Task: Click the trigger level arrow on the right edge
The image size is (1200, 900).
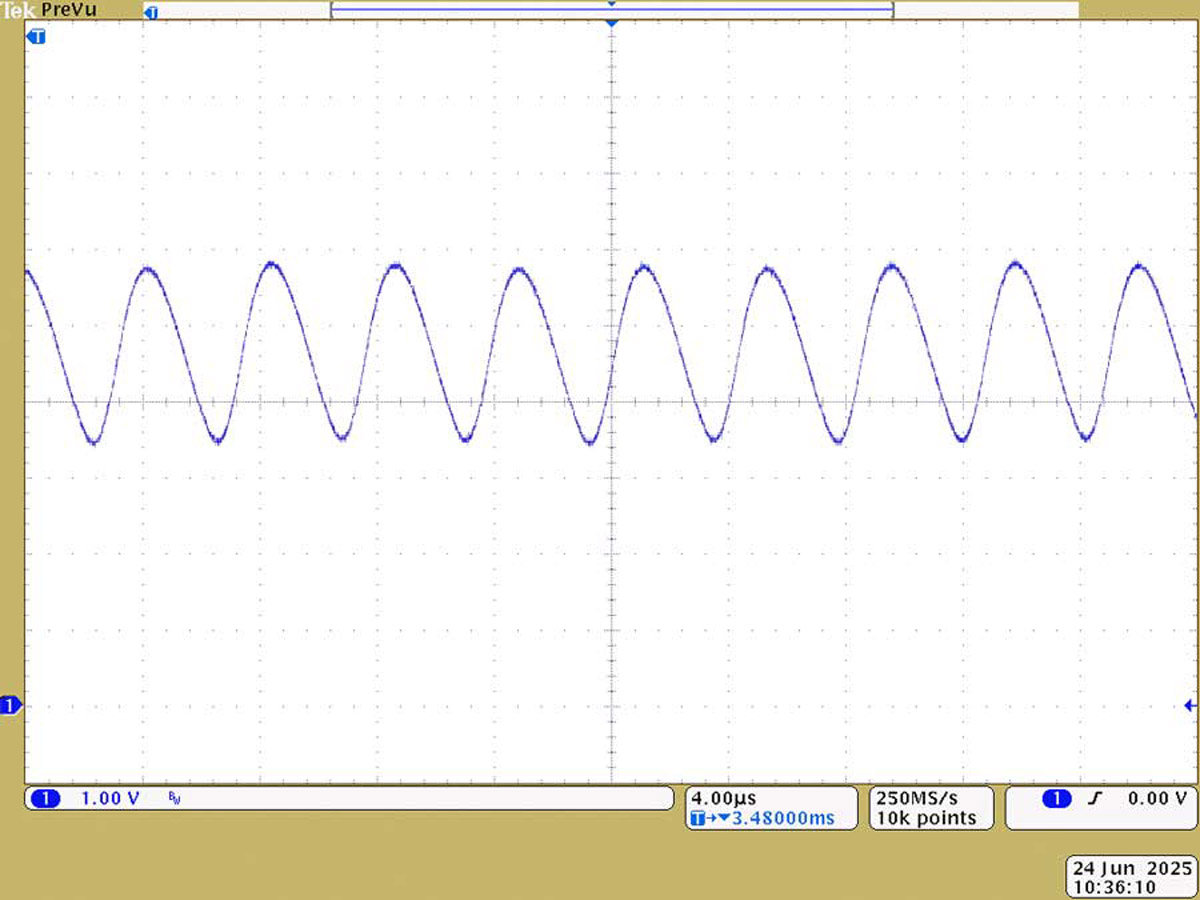Action: [x=1190, y=706]
